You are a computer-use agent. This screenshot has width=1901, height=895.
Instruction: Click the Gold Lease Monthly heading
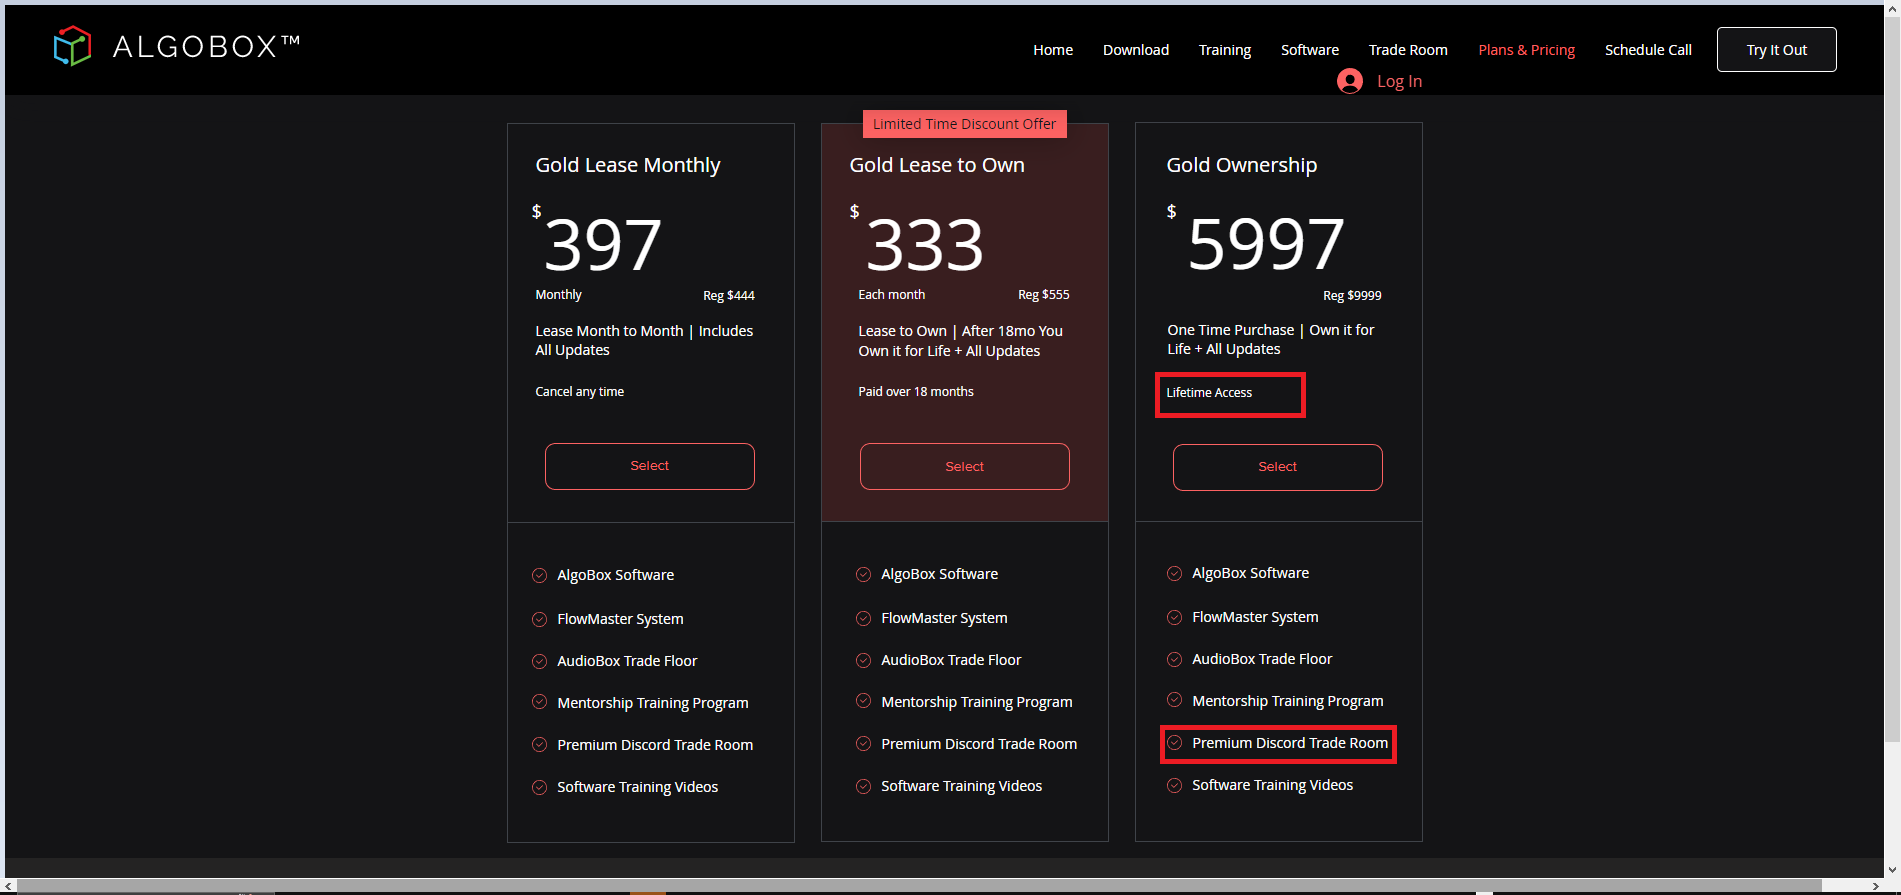click(x=628, y=165)
